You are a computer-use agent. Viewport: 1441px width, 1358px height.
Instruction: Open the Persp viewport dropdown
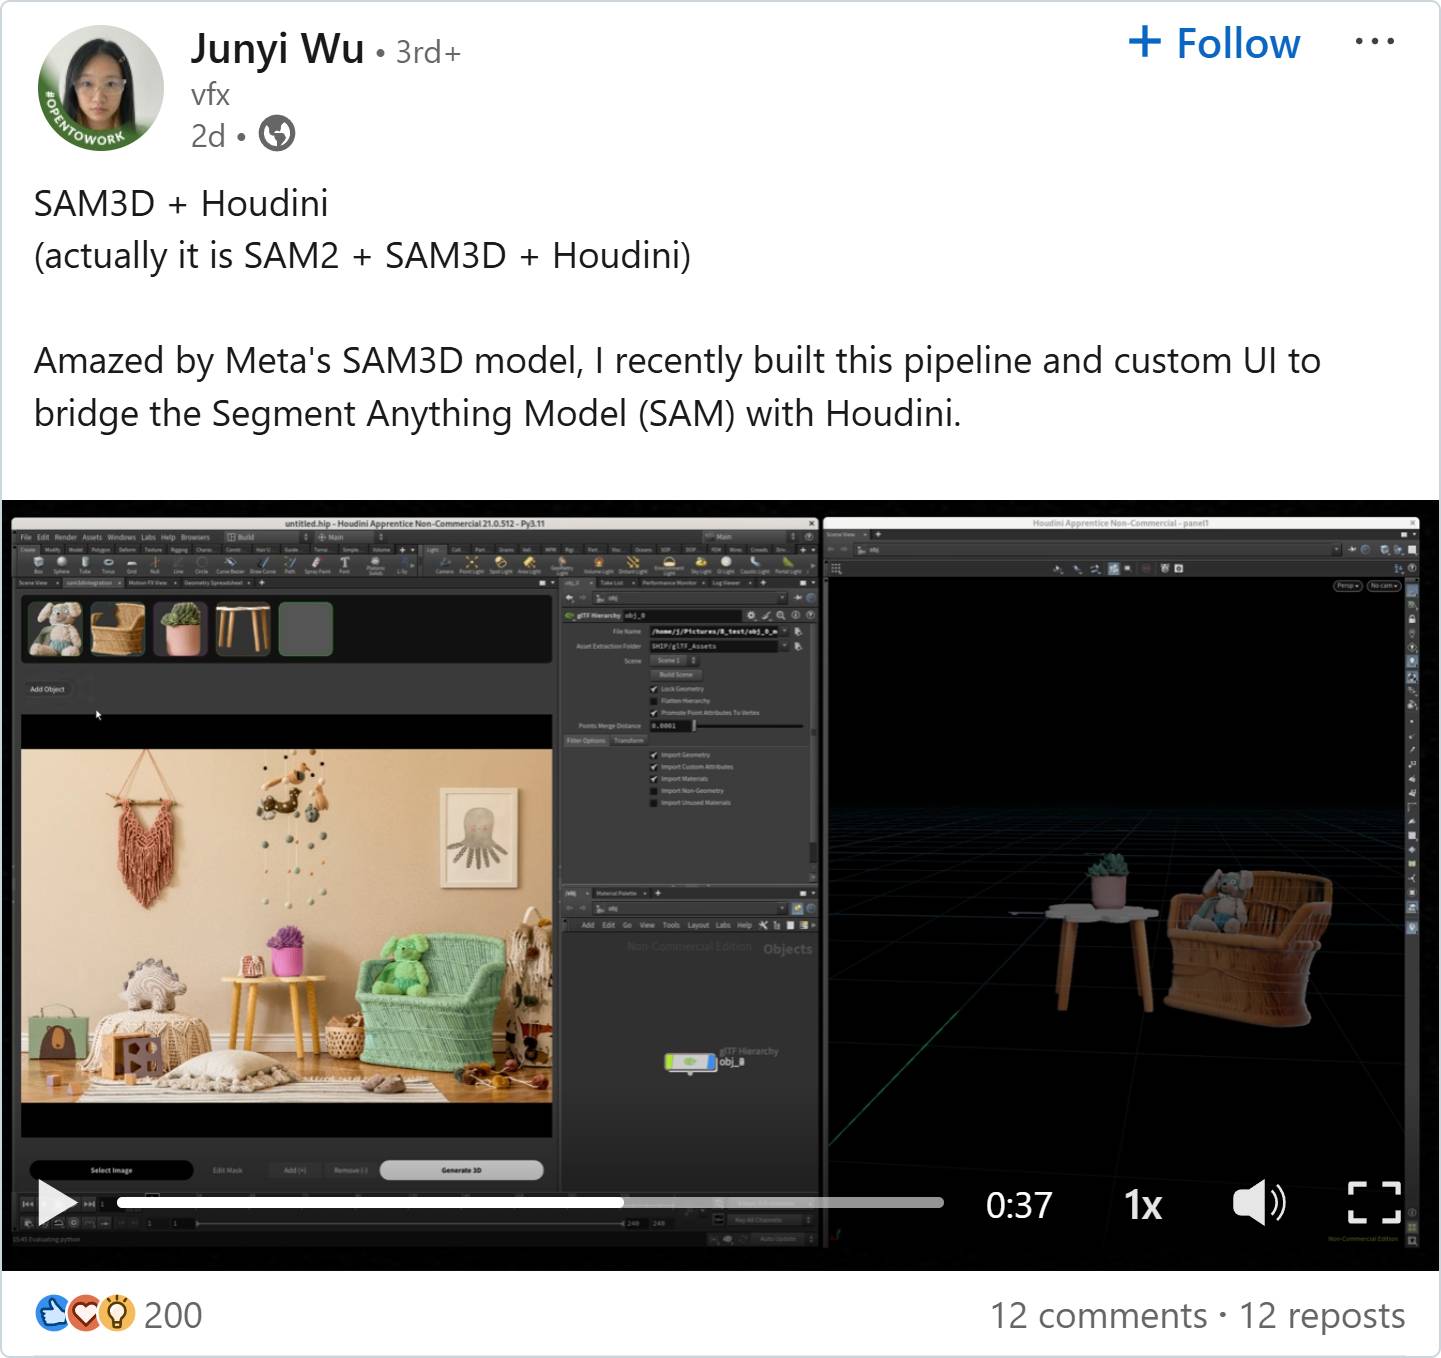point(1347,586)
